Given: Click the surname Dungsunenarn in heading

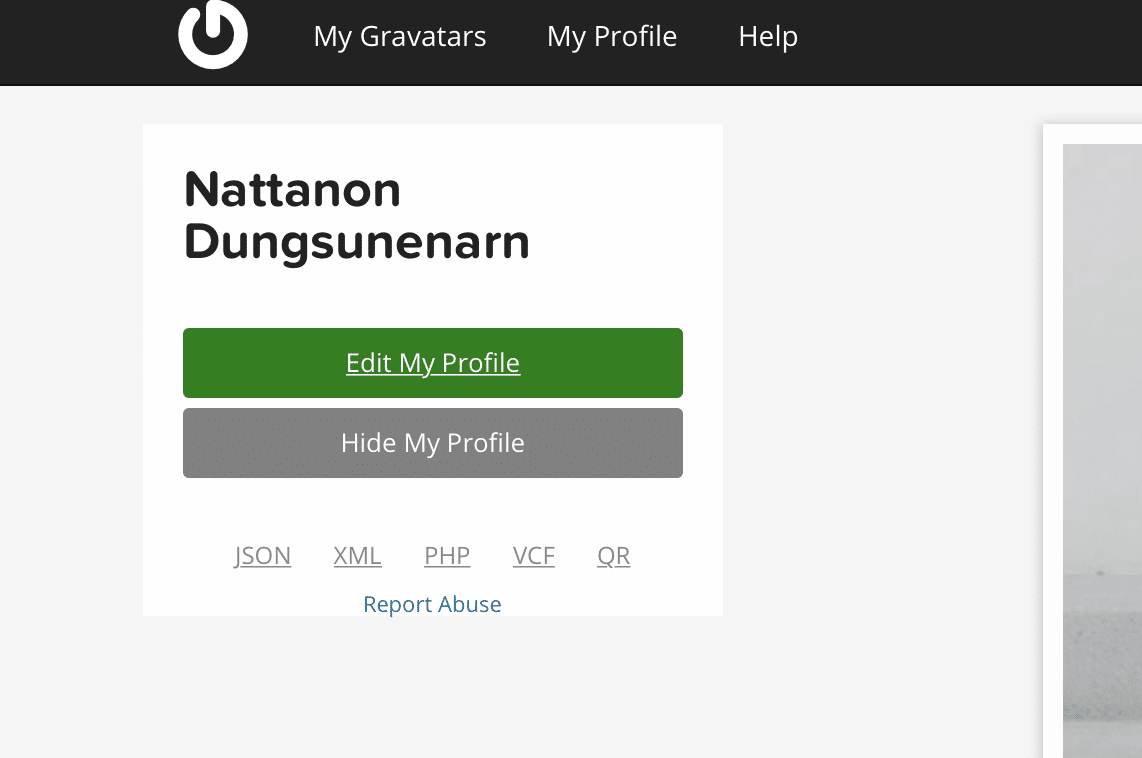Looking at the screenshot, I should pos(356,242).
